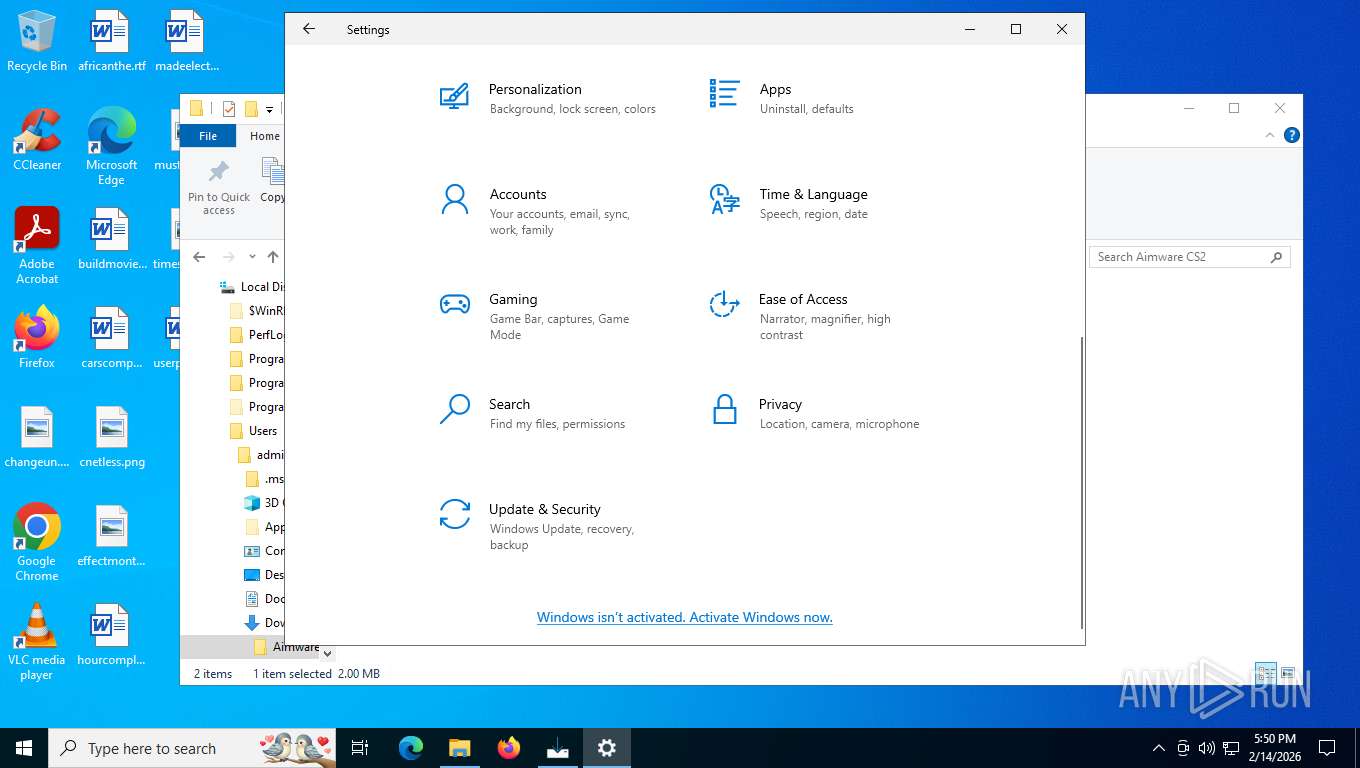Select hourcompl document on desktop
Image resolution: width=1360 pixels, height=768 pixels.
click(111, 635)
